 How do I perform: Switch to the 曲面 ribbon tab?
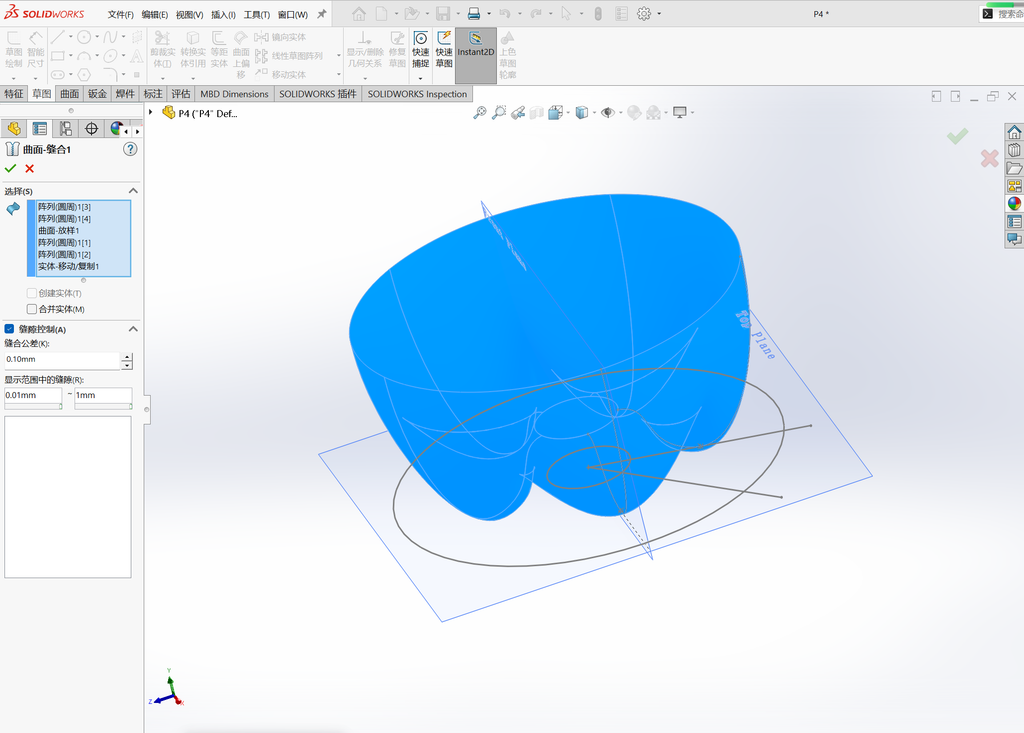point(70,94)
